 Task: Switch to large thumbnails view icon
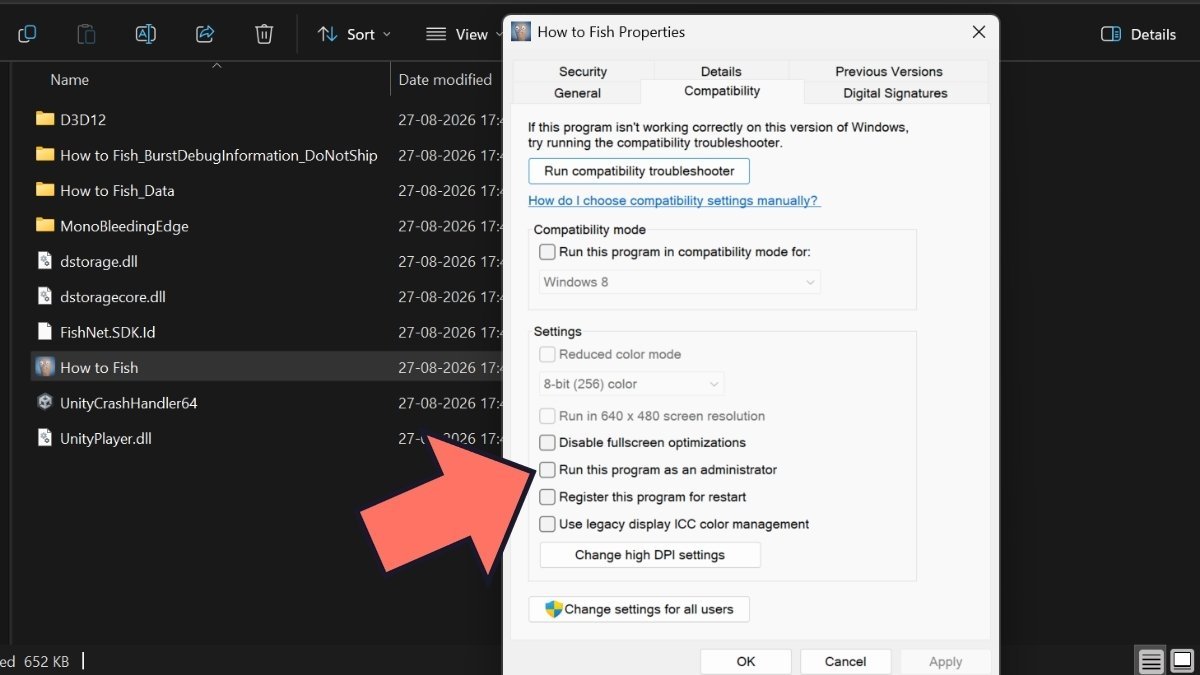pos(1182,661)
